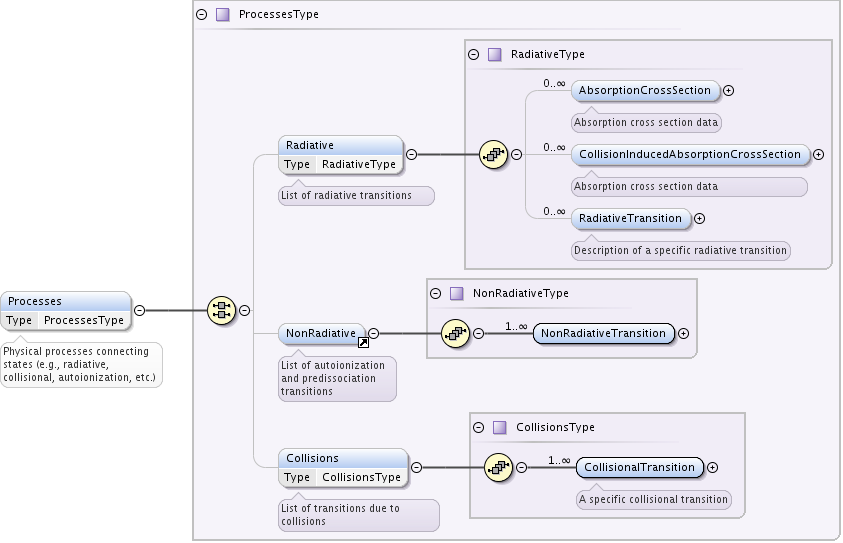Expand the RadiativeTransition plus button
843x543 pixels.
699,218
